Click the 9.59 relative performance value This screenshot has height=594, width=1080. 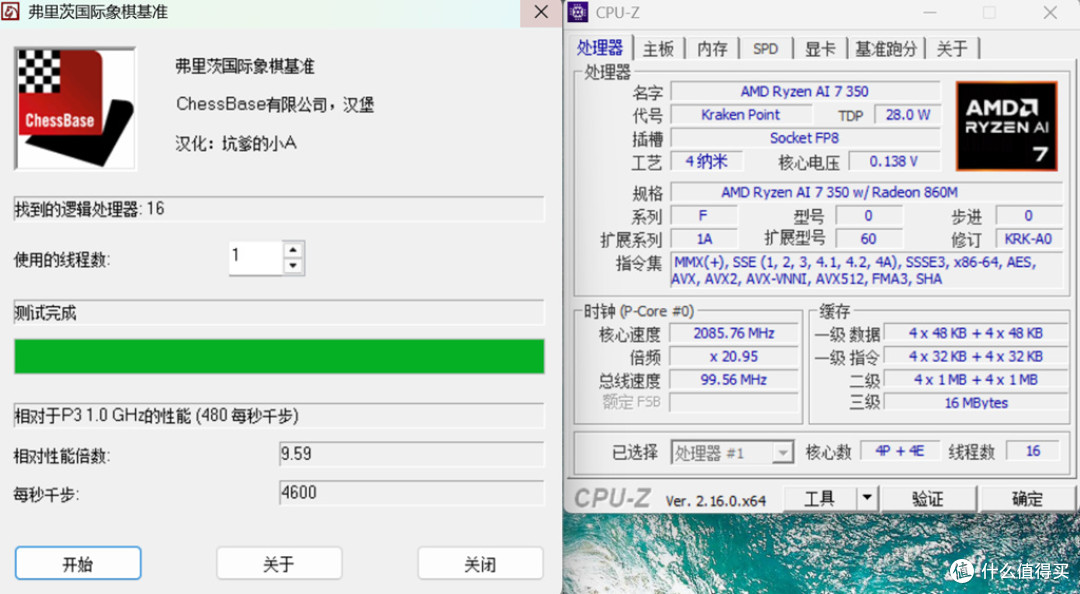(x=411, y=454)
